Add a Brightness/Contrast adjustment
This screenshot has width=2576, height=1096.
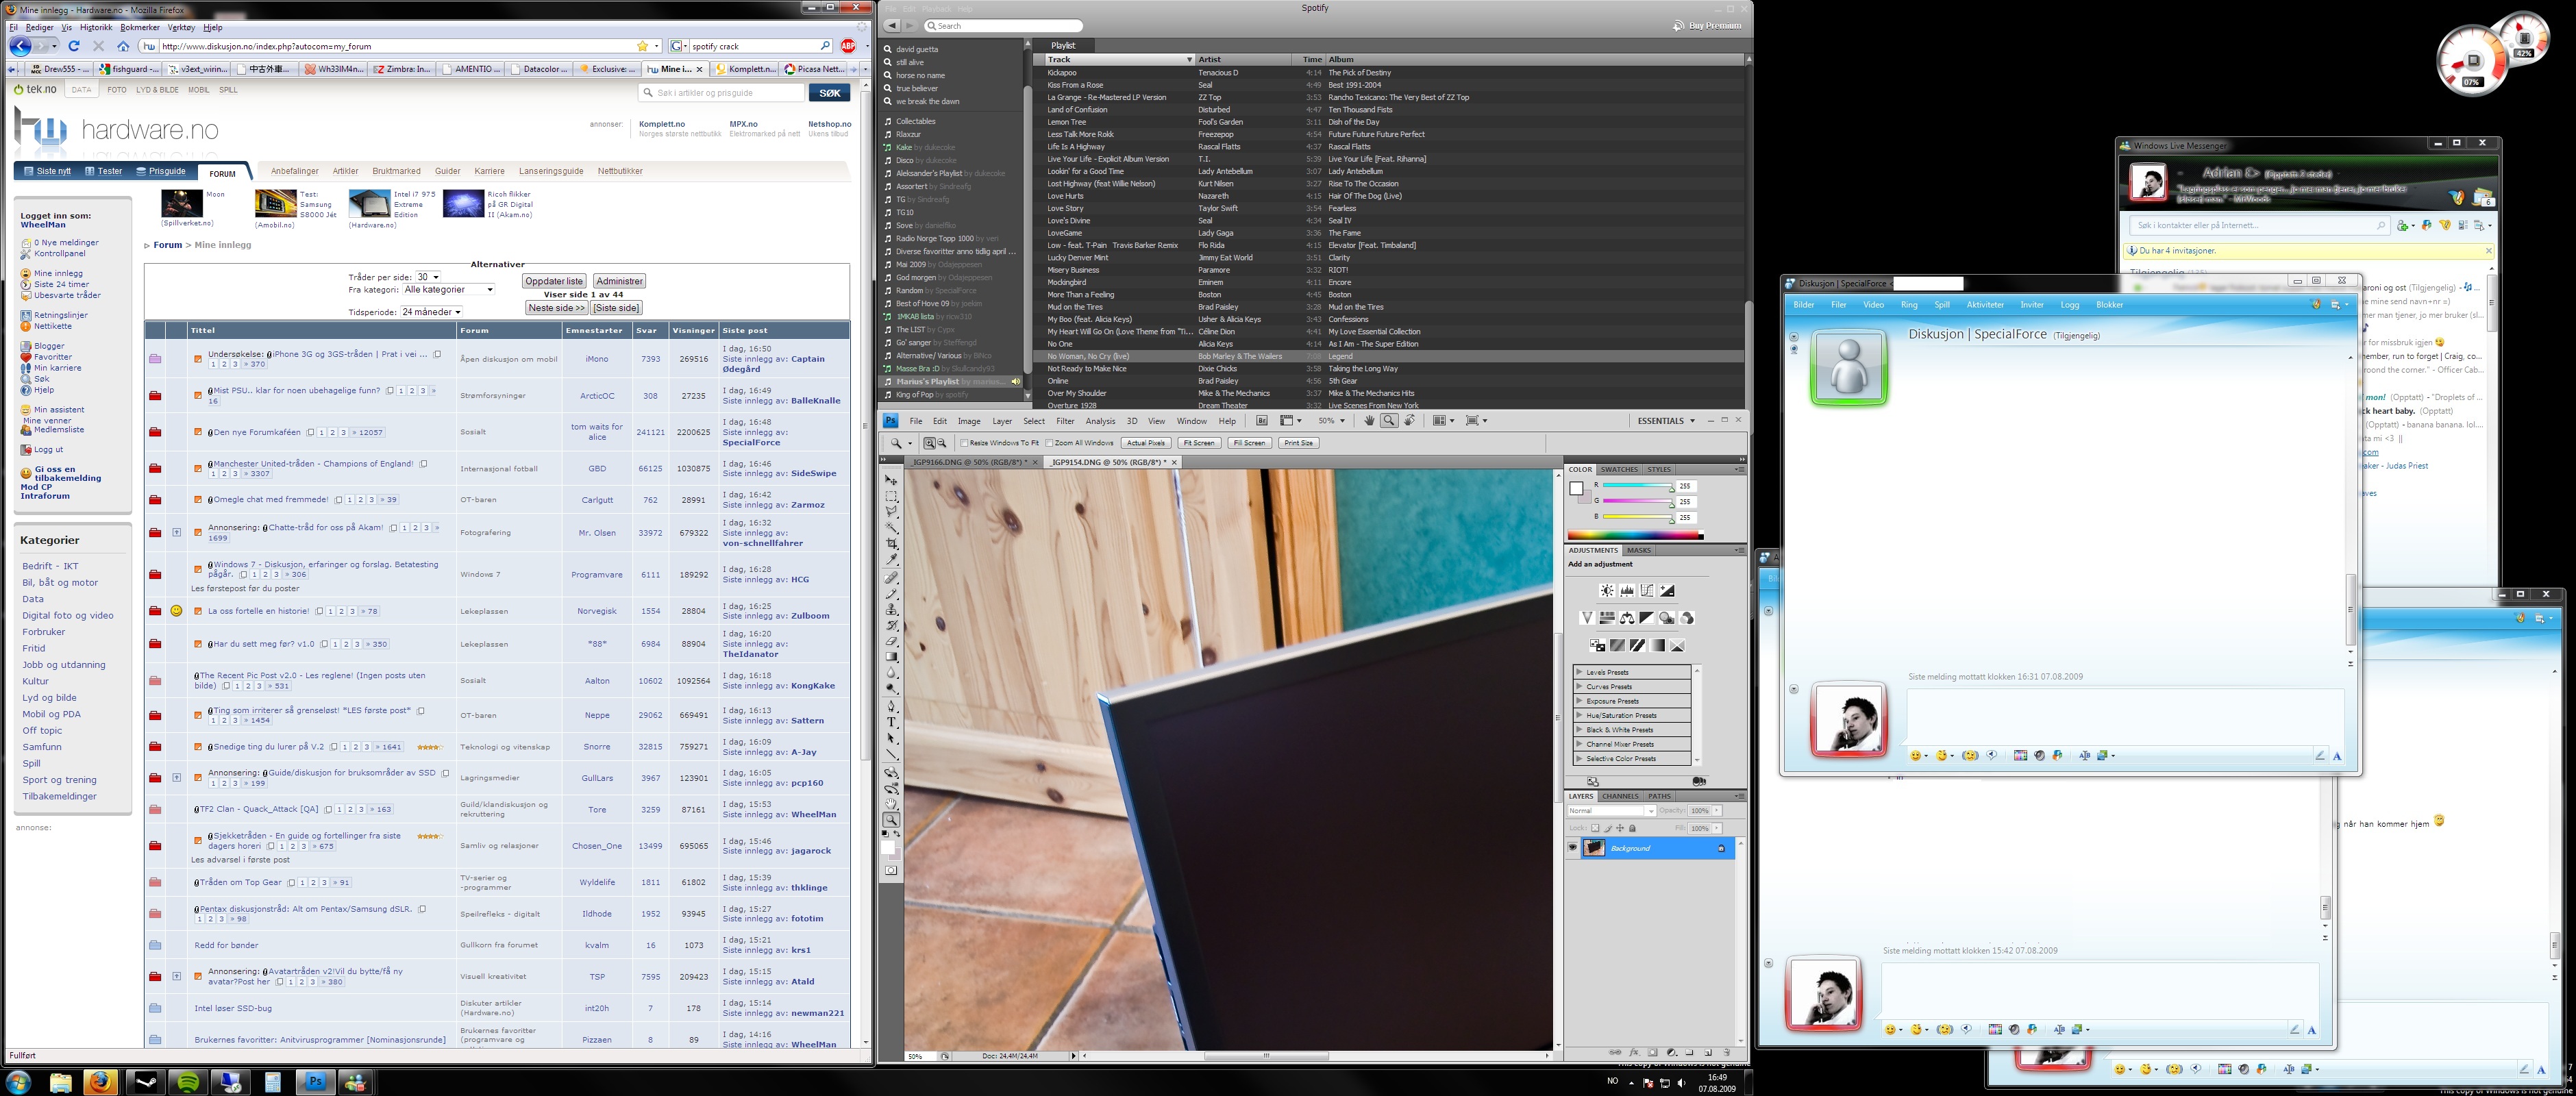tap(1606, 591)
